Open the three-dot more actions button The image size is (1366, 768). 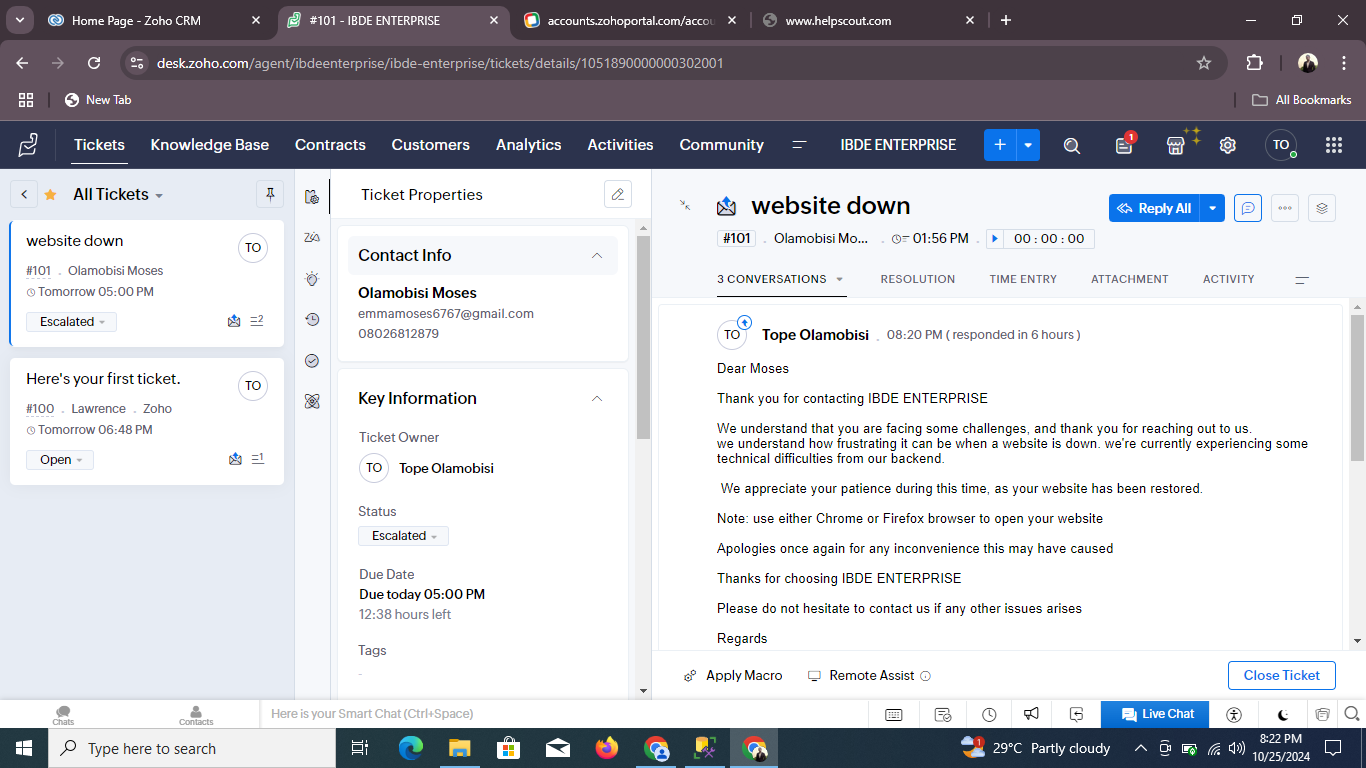click(1285, 208)
